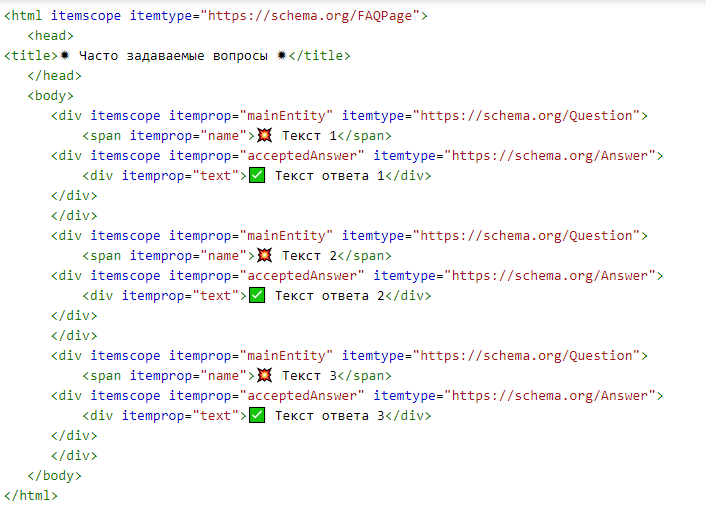The height and width of the screenshot is (525, 706).
Task: Click the Текст ответа 2 answer text
Action: [329, 296]
